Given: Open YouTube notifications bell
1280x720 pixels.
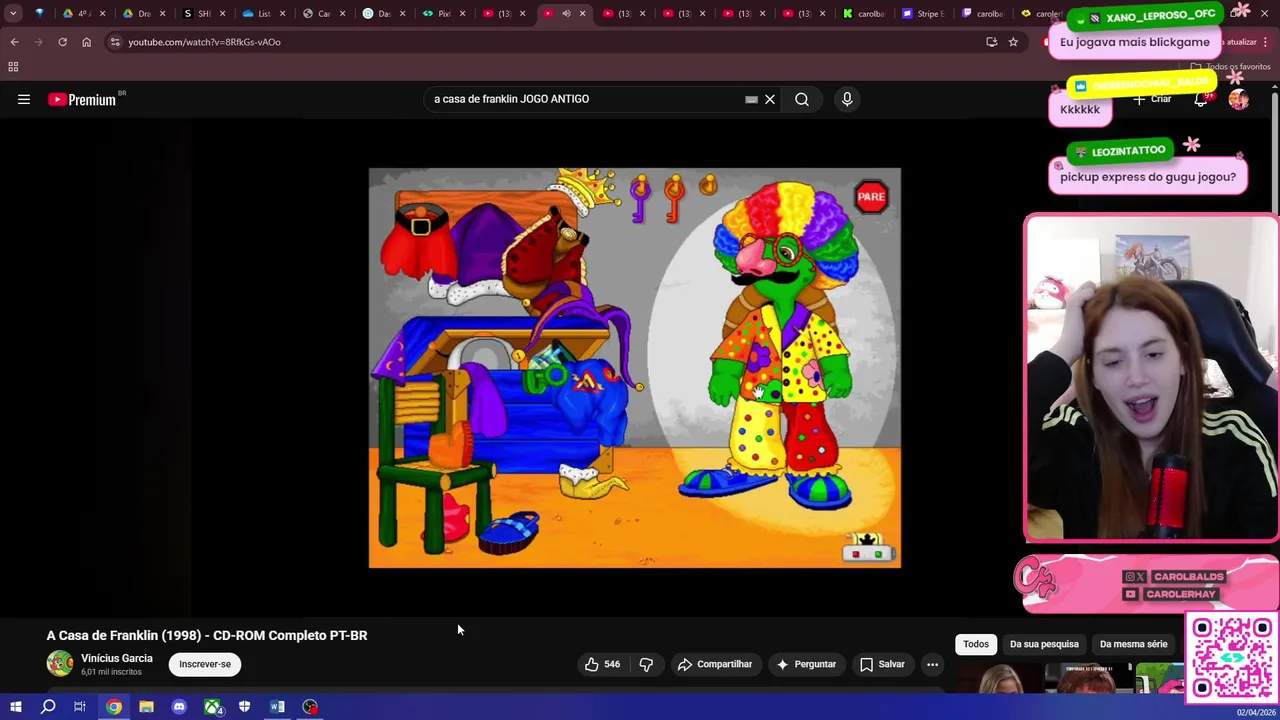Looking at the screenshot, I should point(1201,99).
